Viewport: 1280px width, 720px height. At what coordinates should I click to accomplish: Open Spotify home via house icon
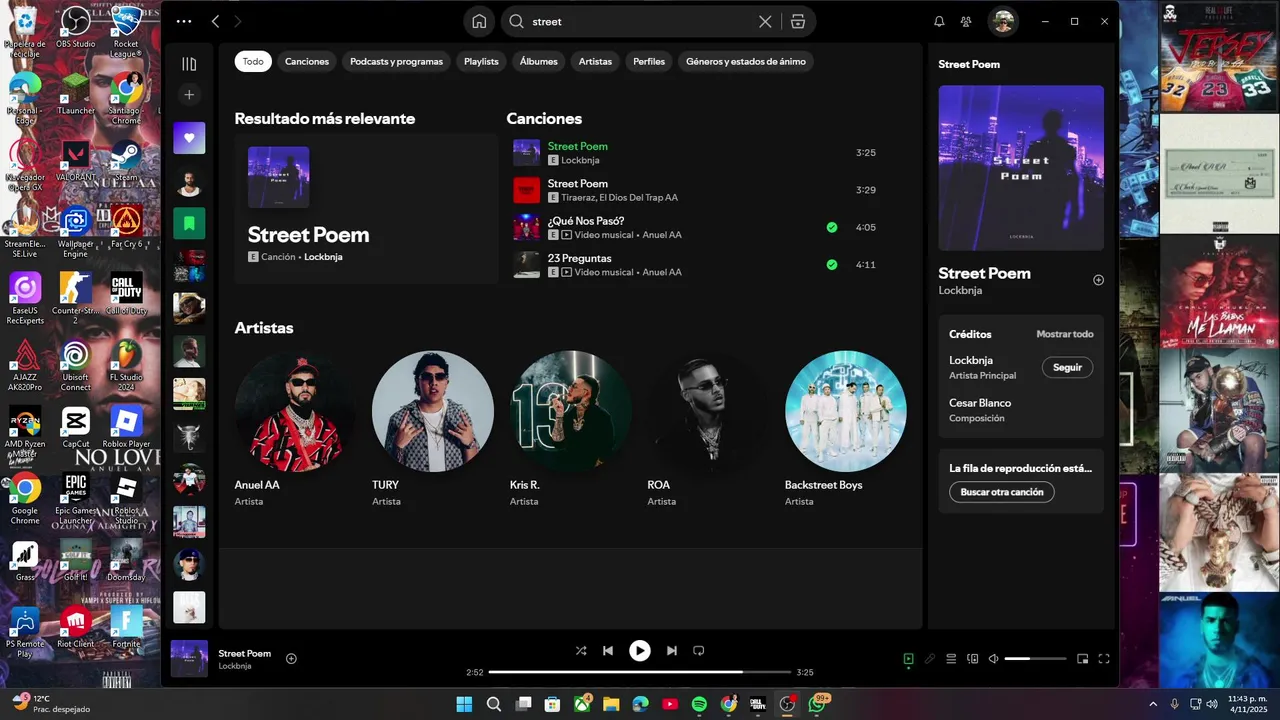tap(479, 21)
